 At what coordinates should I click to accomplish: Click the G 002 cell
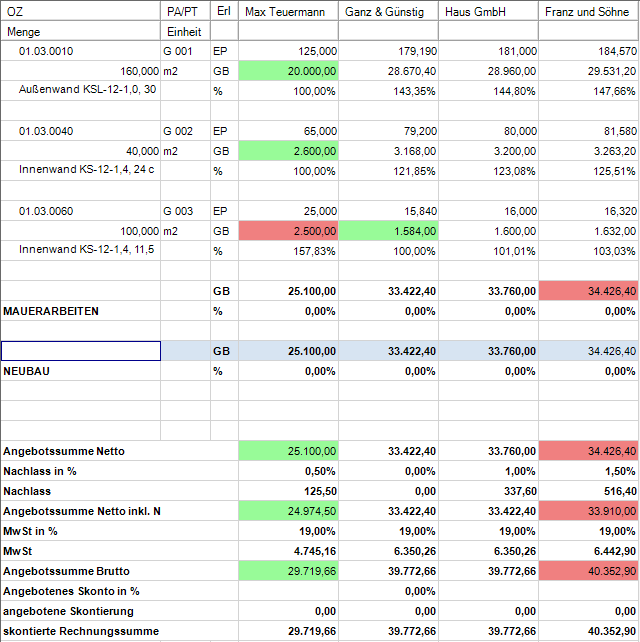[x=185, y=131]
